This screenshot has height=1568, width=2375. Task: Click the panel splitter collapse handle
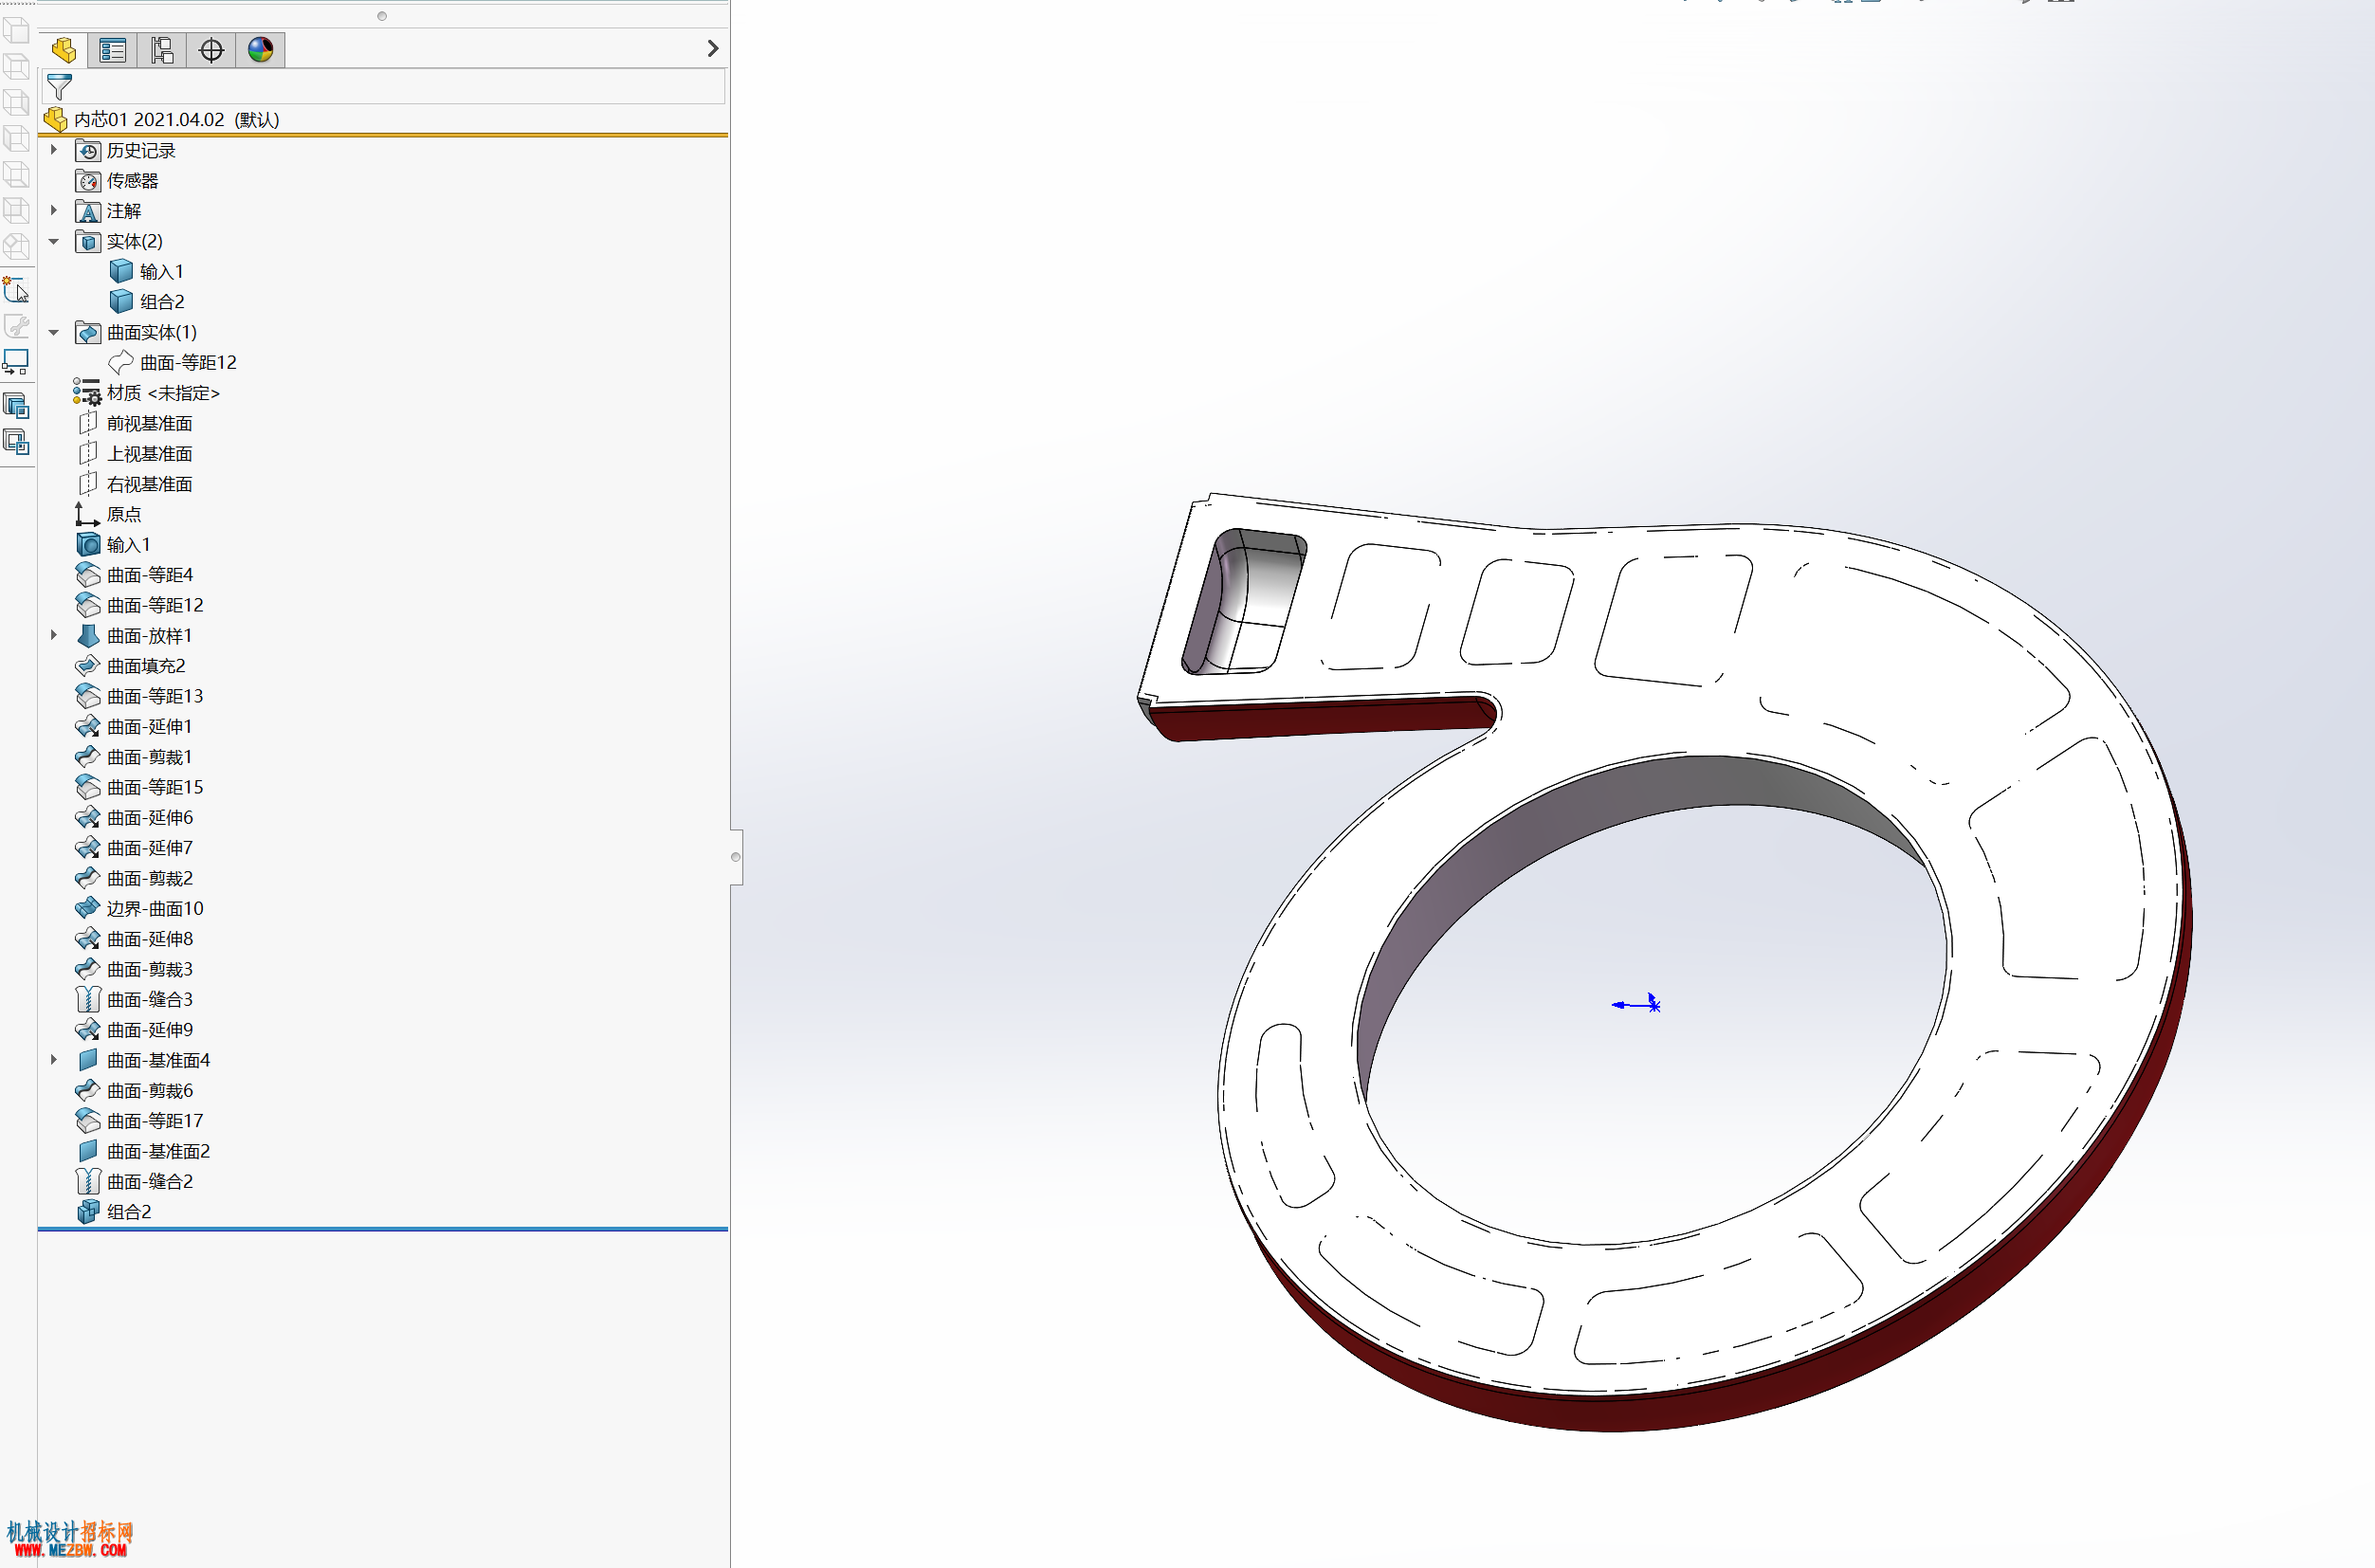[736, 857]
